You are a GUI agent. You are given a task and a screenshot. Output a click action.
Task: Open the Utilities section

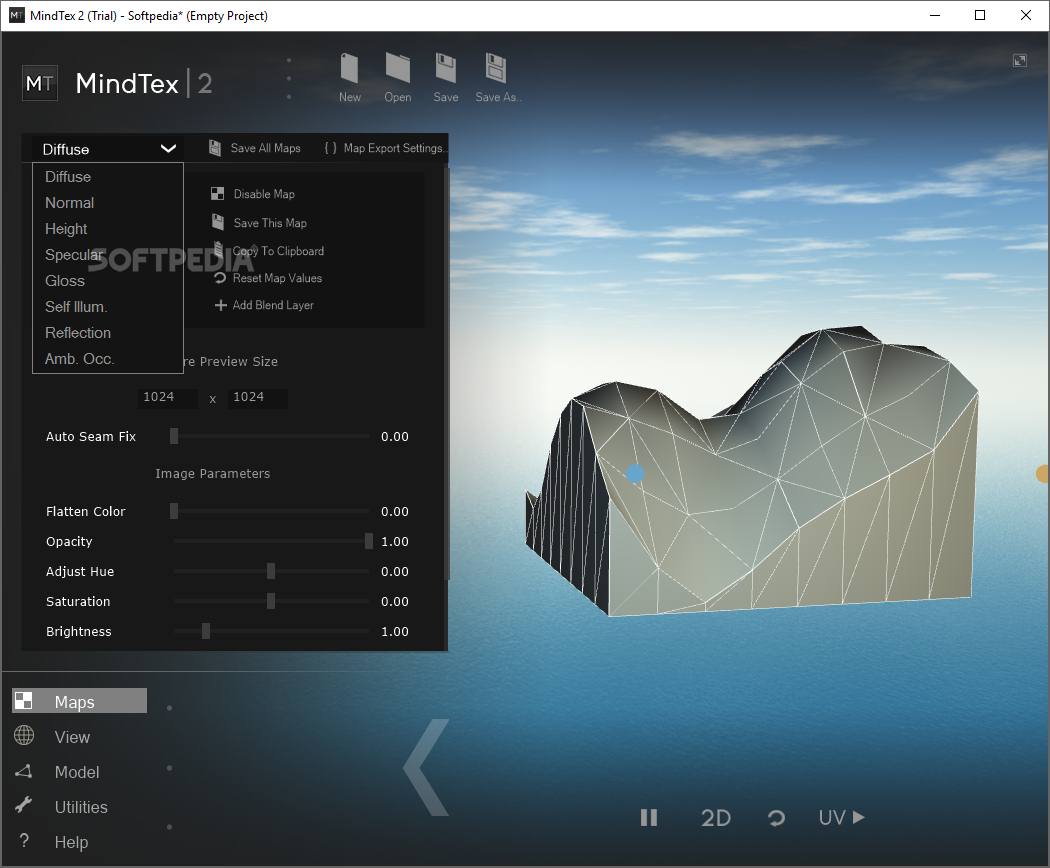pyautogui.click(x=81, y=807)
